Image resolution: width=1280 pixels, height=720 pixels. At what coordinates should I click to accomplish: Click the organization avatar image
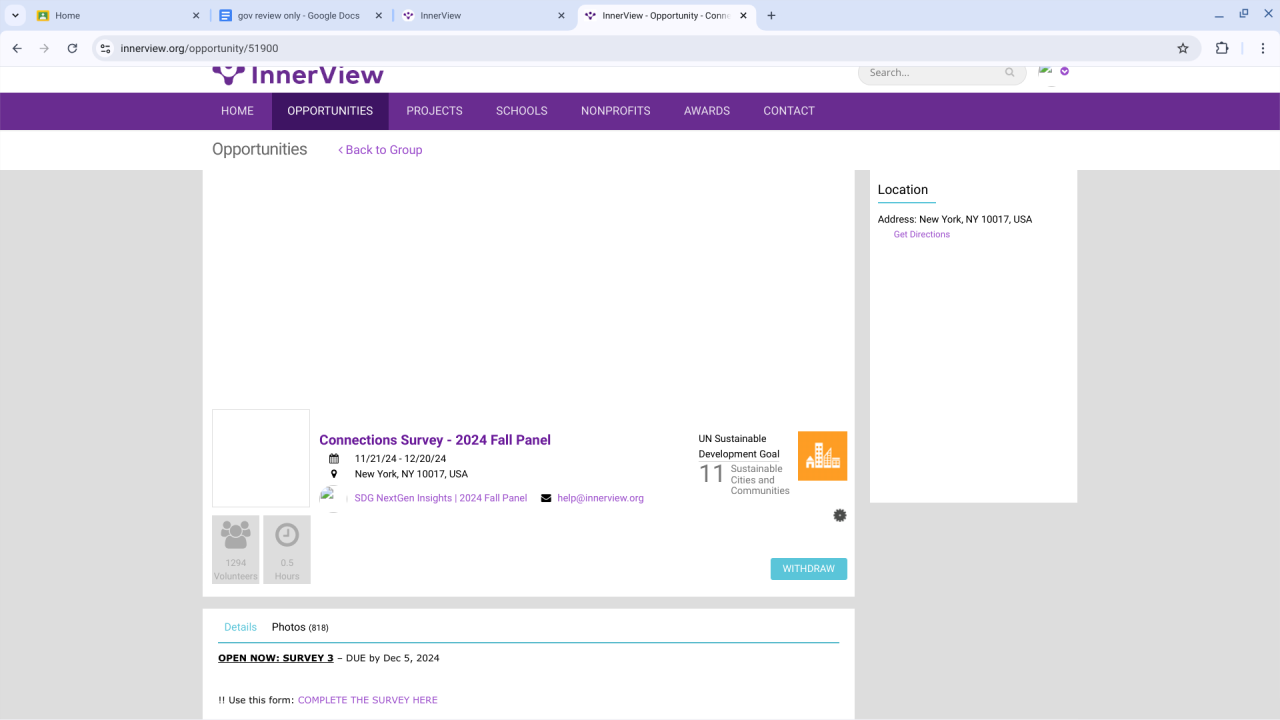click(333, 498)
